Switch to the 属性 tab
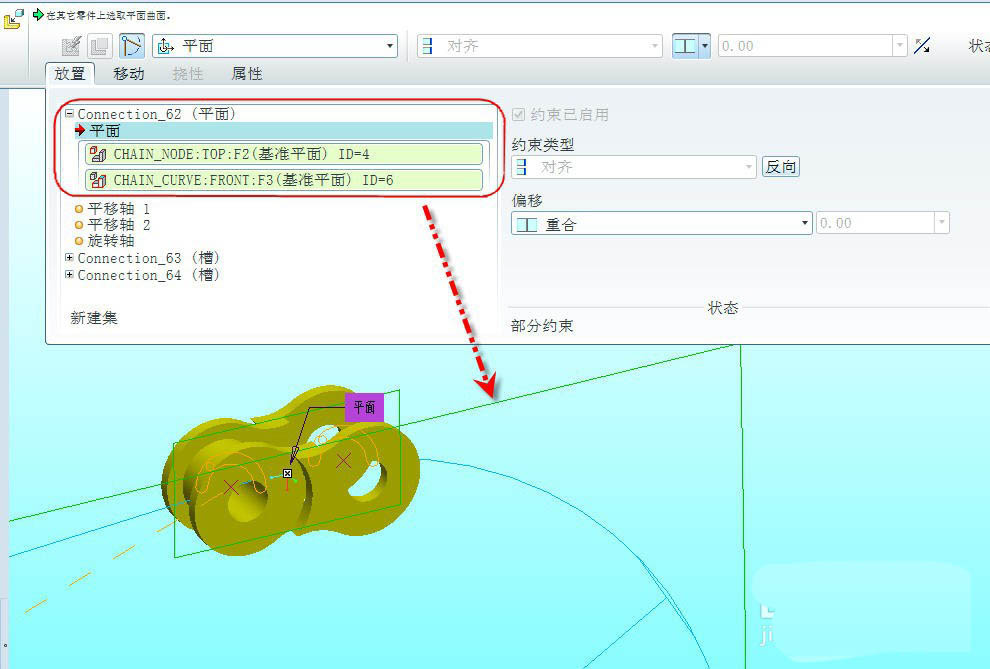Viewport: 990px width, 669px height. tap(247, 74)
